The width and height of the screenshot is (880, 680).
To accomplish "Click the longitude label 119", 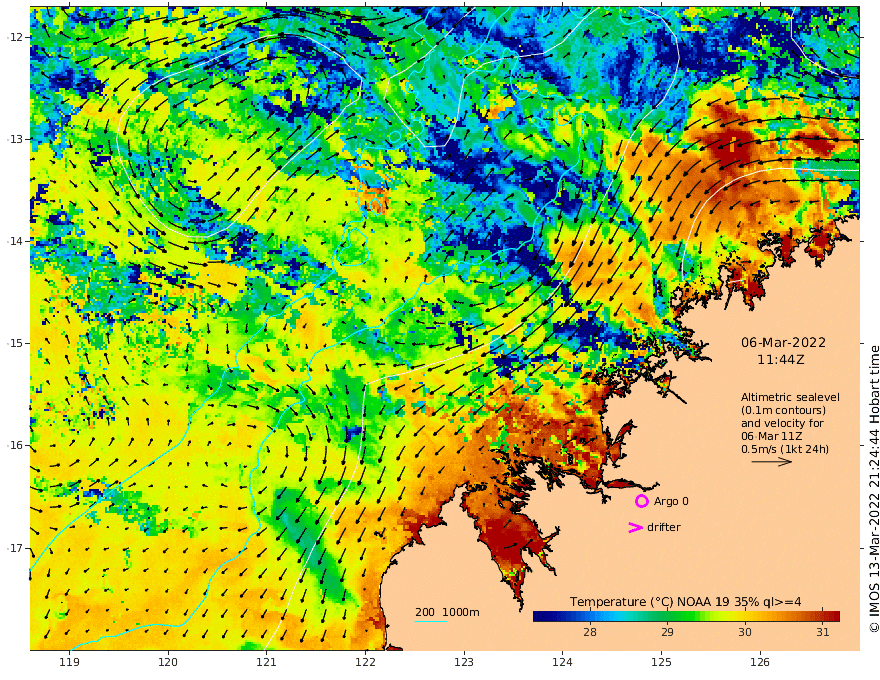I will pos(69,662).
